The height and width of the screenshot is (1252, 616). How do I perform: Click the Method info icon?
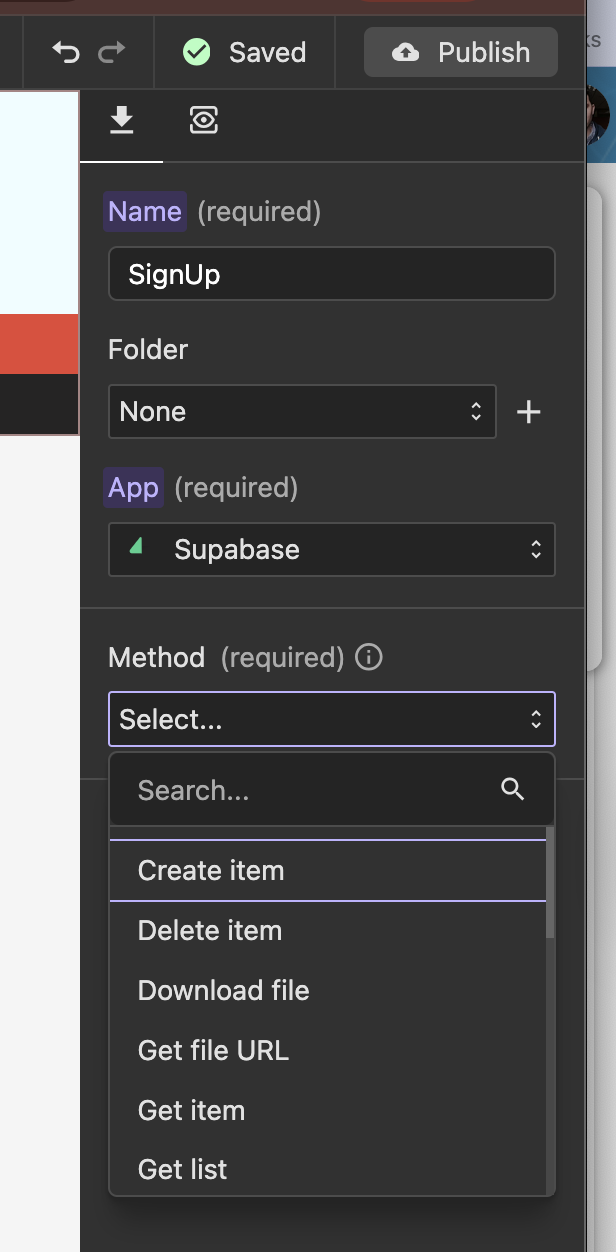click(x=369, y=657)
